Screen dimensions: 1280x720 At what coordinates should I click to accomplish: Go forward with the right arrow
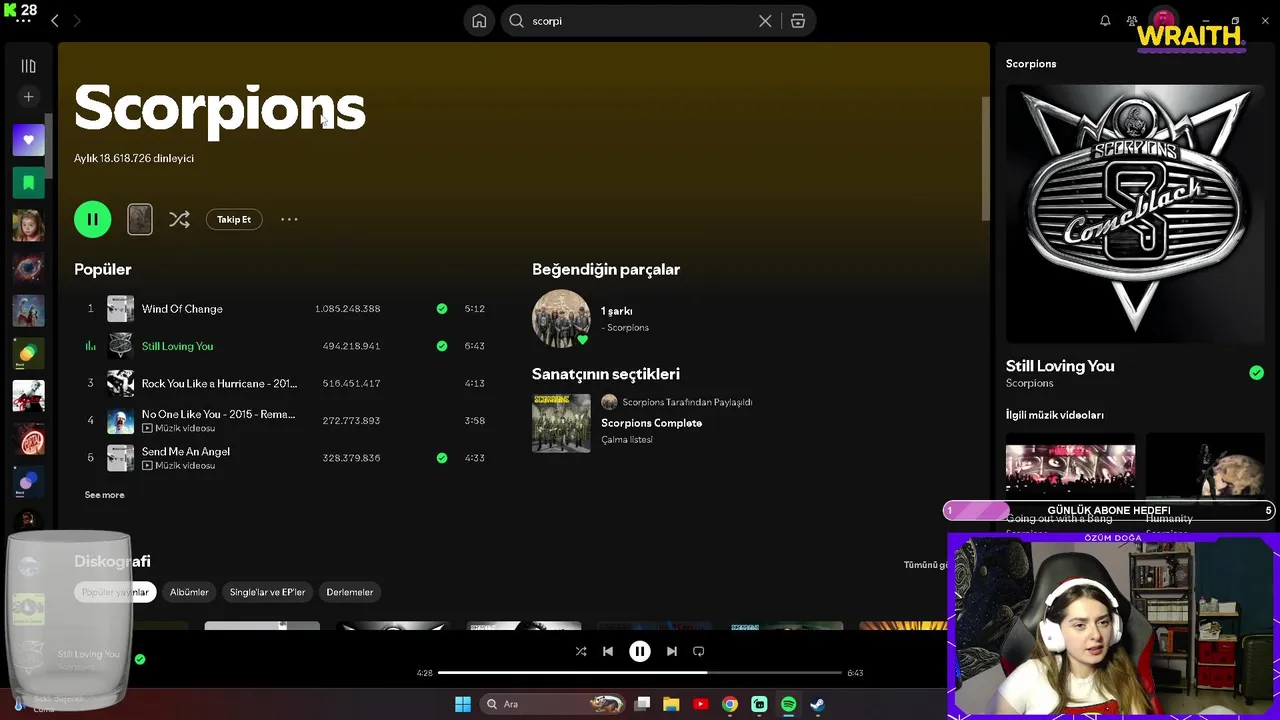[x=77, y=21]
